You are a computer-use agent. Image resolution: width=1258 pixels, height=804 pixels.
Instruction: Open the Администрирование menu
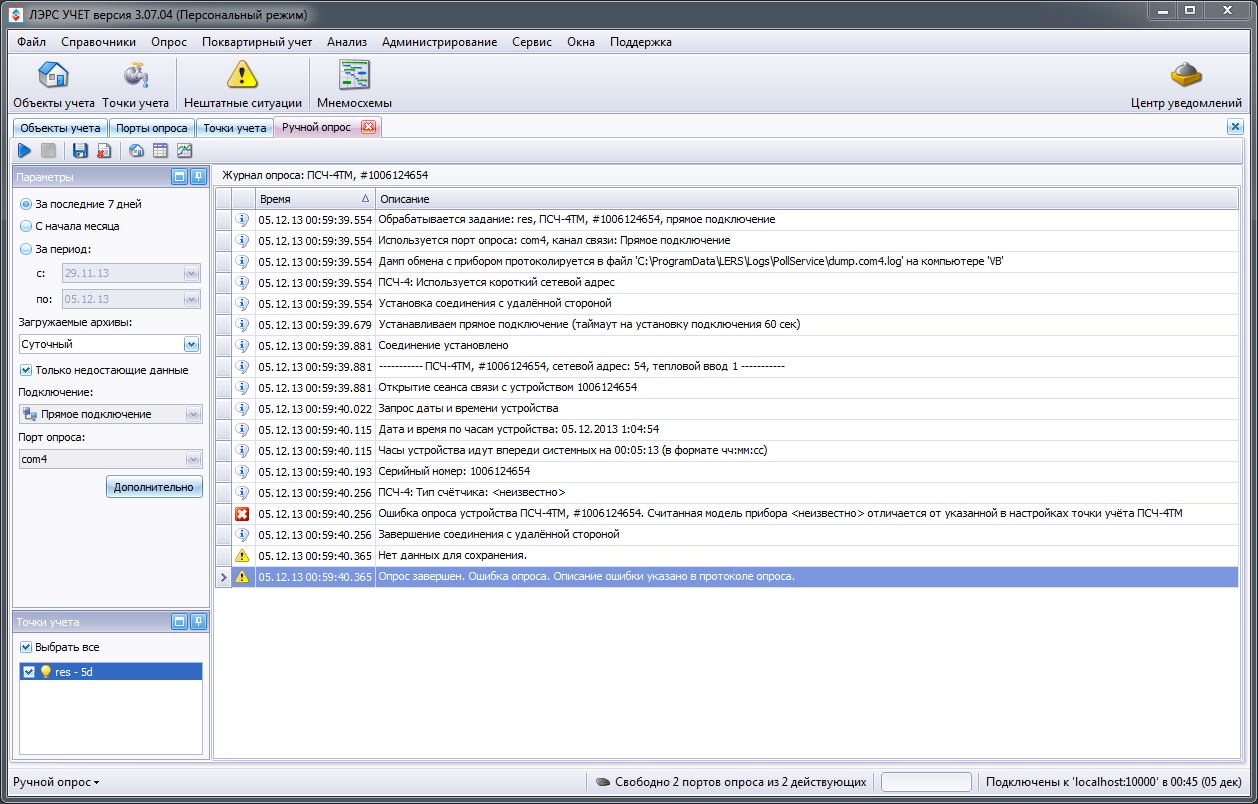point(439,42)
